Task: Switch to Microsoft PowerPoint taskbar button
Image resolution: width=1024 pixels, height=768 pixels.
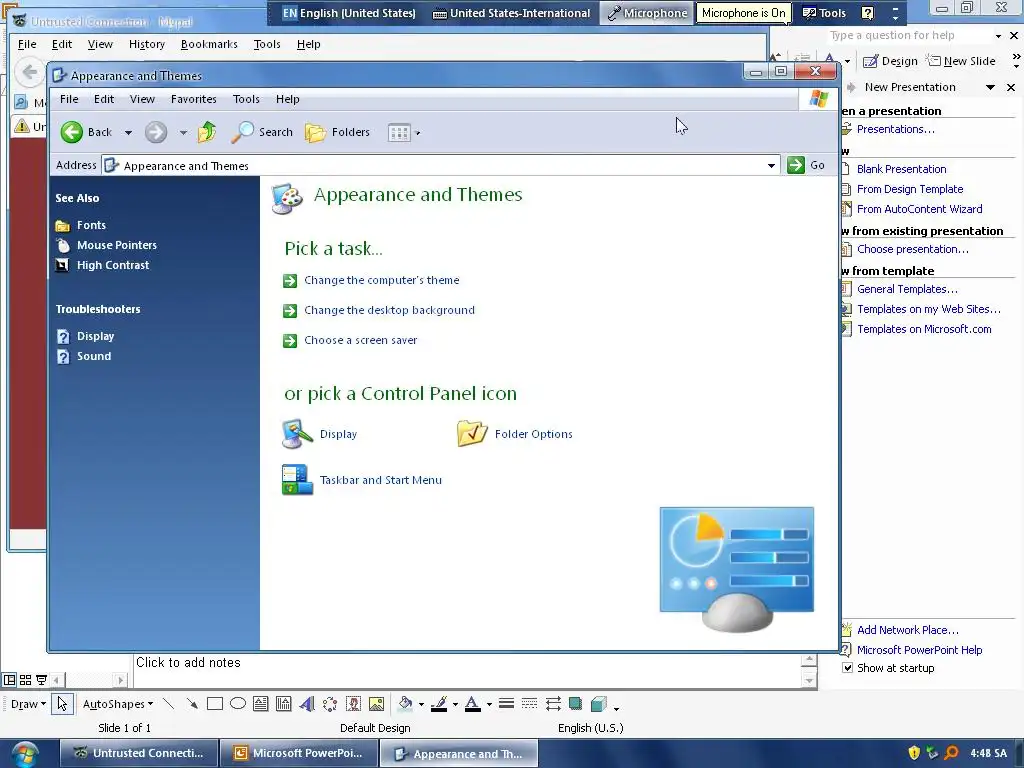Action: (x=299, y=754)
